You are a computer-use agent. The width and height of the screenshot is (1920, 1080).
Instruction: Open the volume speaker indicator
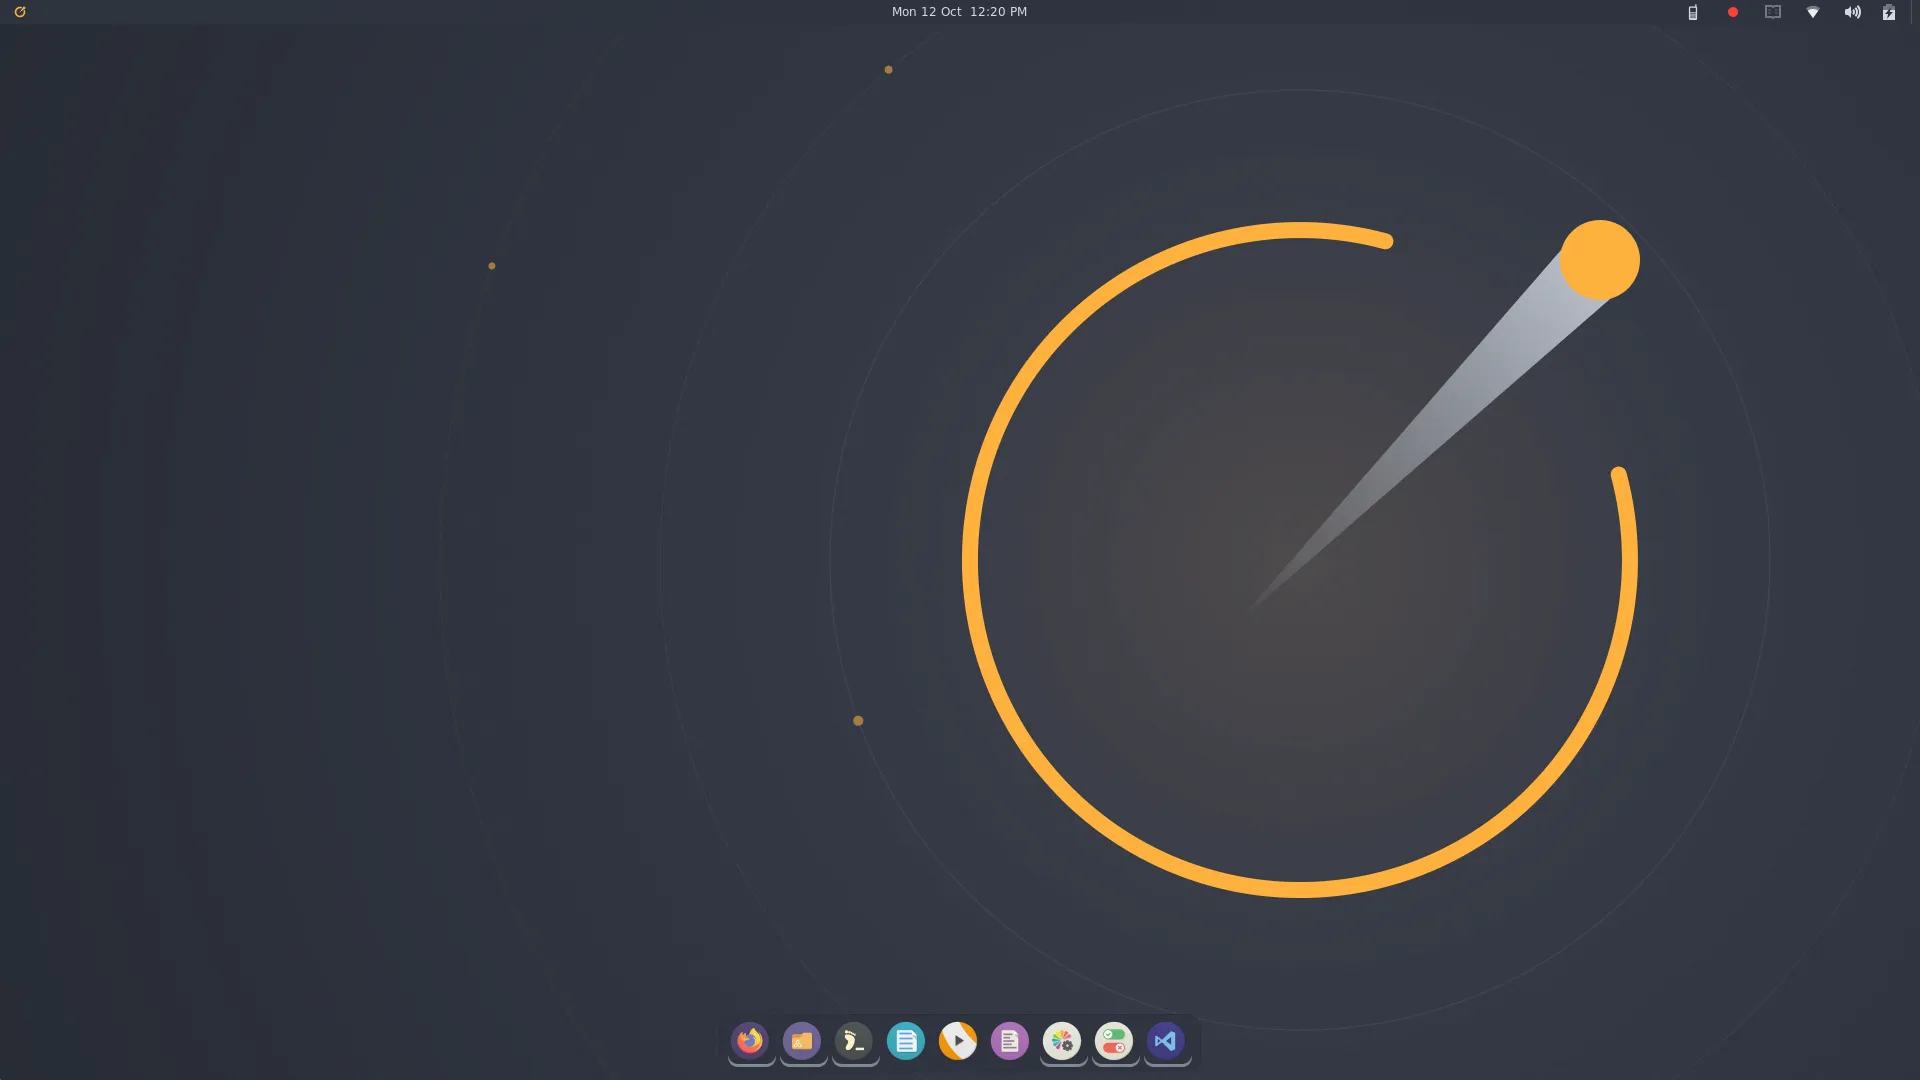coord(1853,12)
